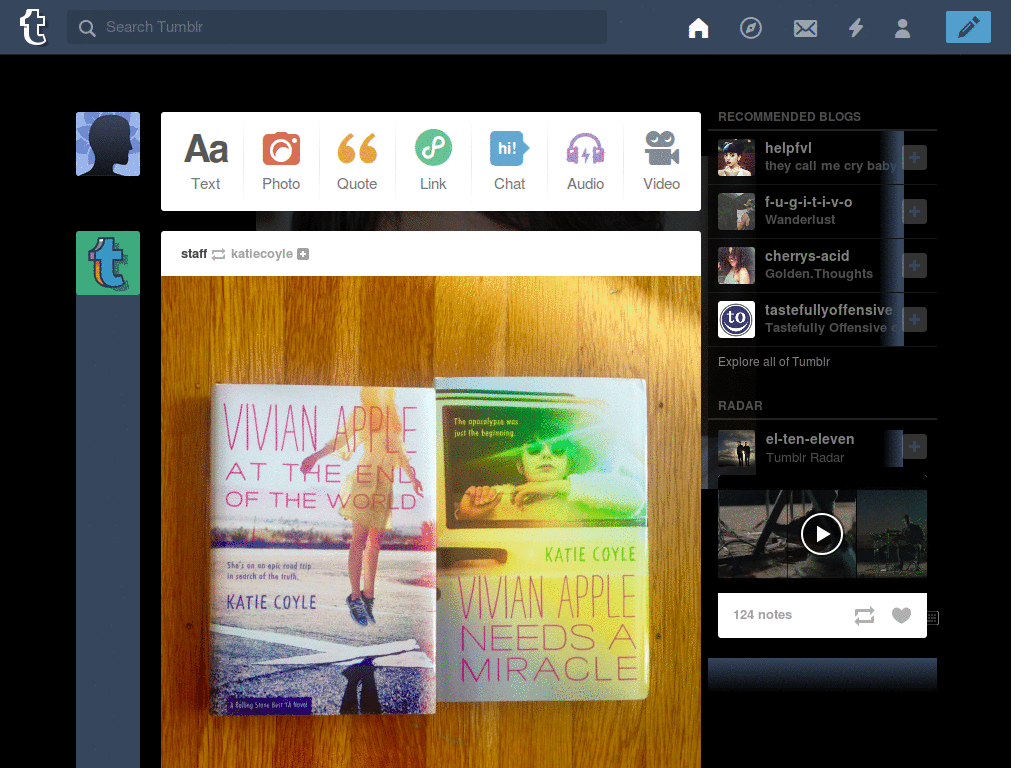1024x768 pixels.
Task: Create a new Video post
Action: coord(662,161)
